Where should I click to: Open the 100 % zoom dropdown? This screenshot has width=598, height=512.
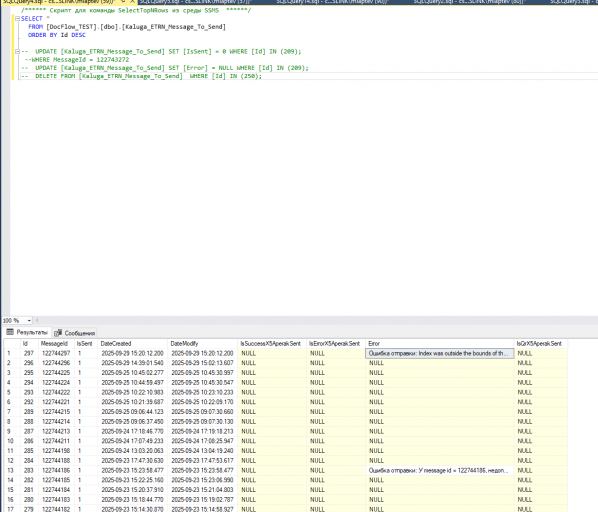point(29,321)
